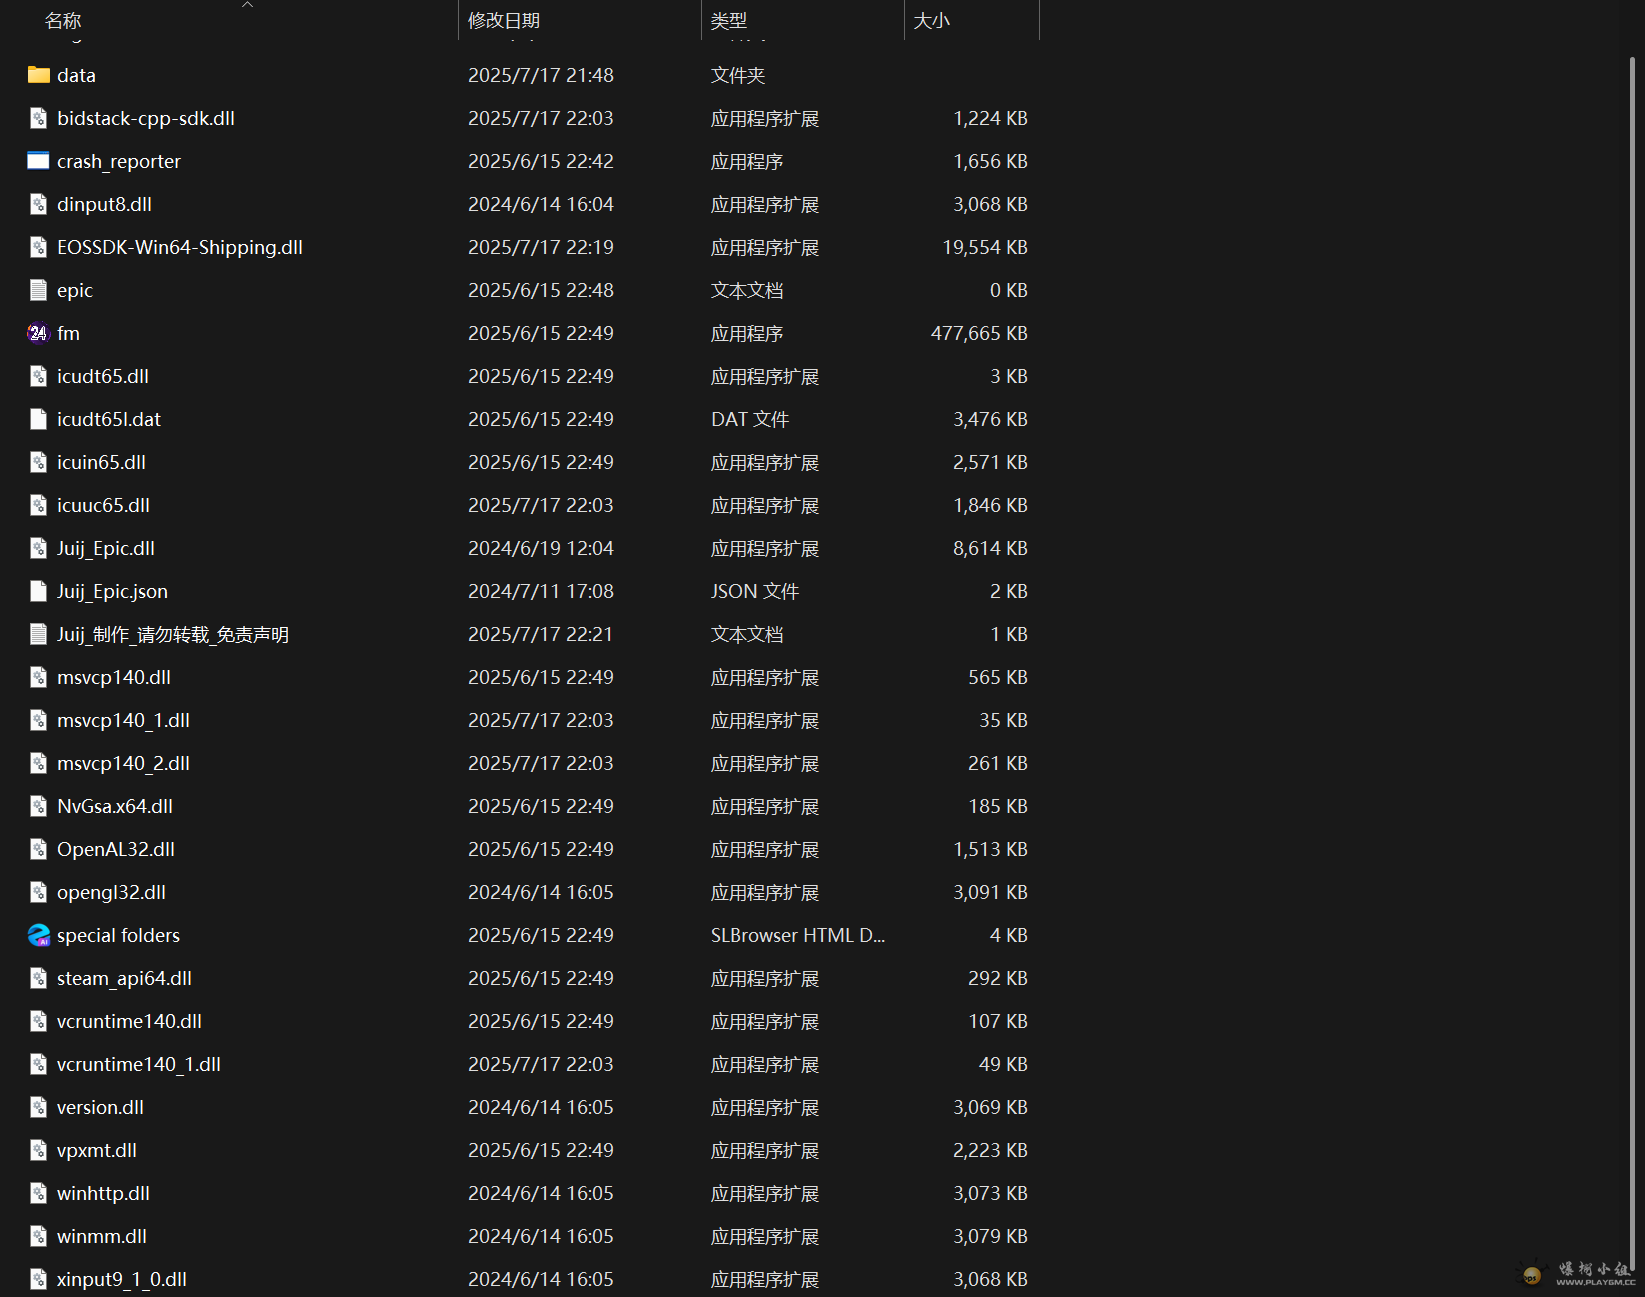Select the file name data
This screenshot has width=1645, height=1297.
(x=76, y=75)
